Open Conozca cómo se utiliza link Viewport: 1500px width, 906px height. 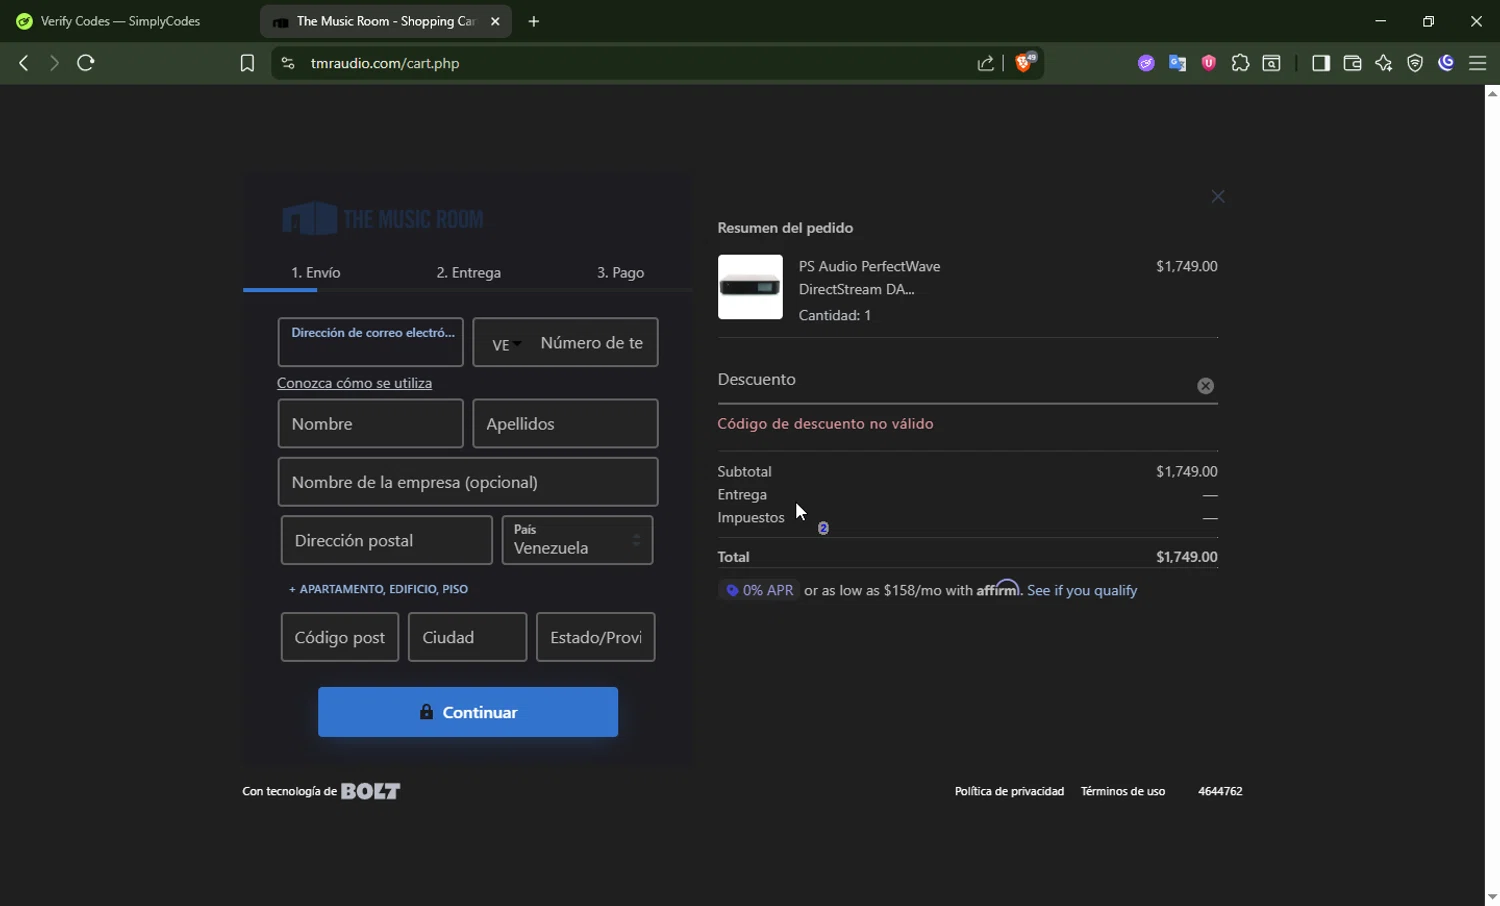coord(355,383)
